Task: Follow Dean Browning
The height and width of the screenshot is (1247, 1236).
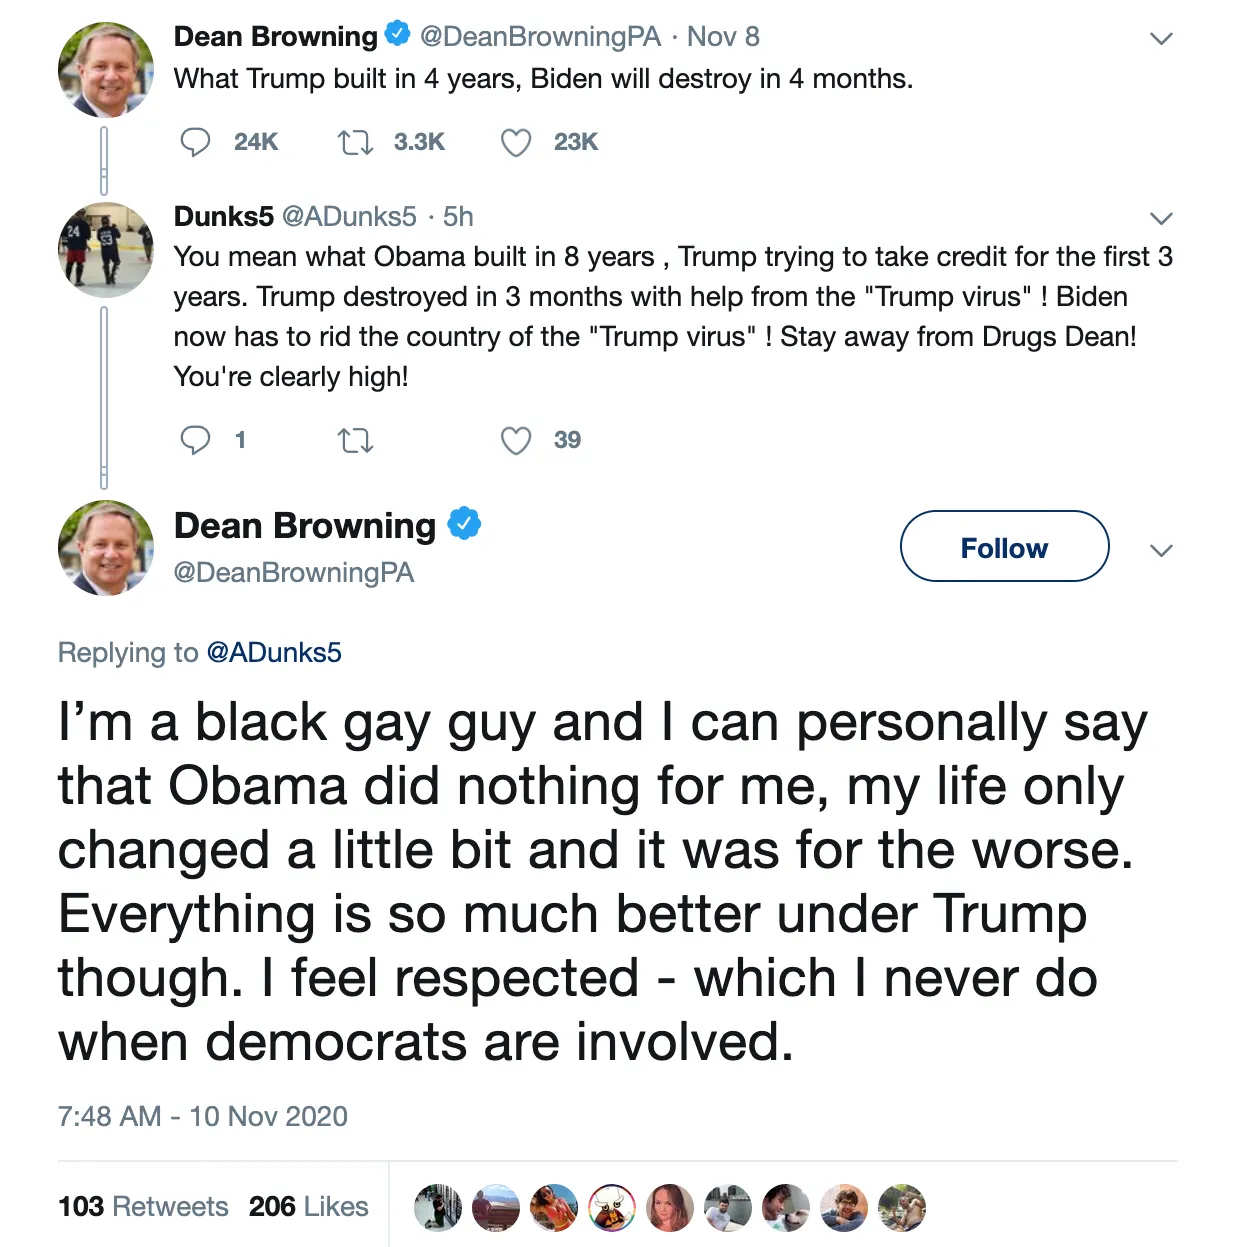Action: (x=1004, y=547)
